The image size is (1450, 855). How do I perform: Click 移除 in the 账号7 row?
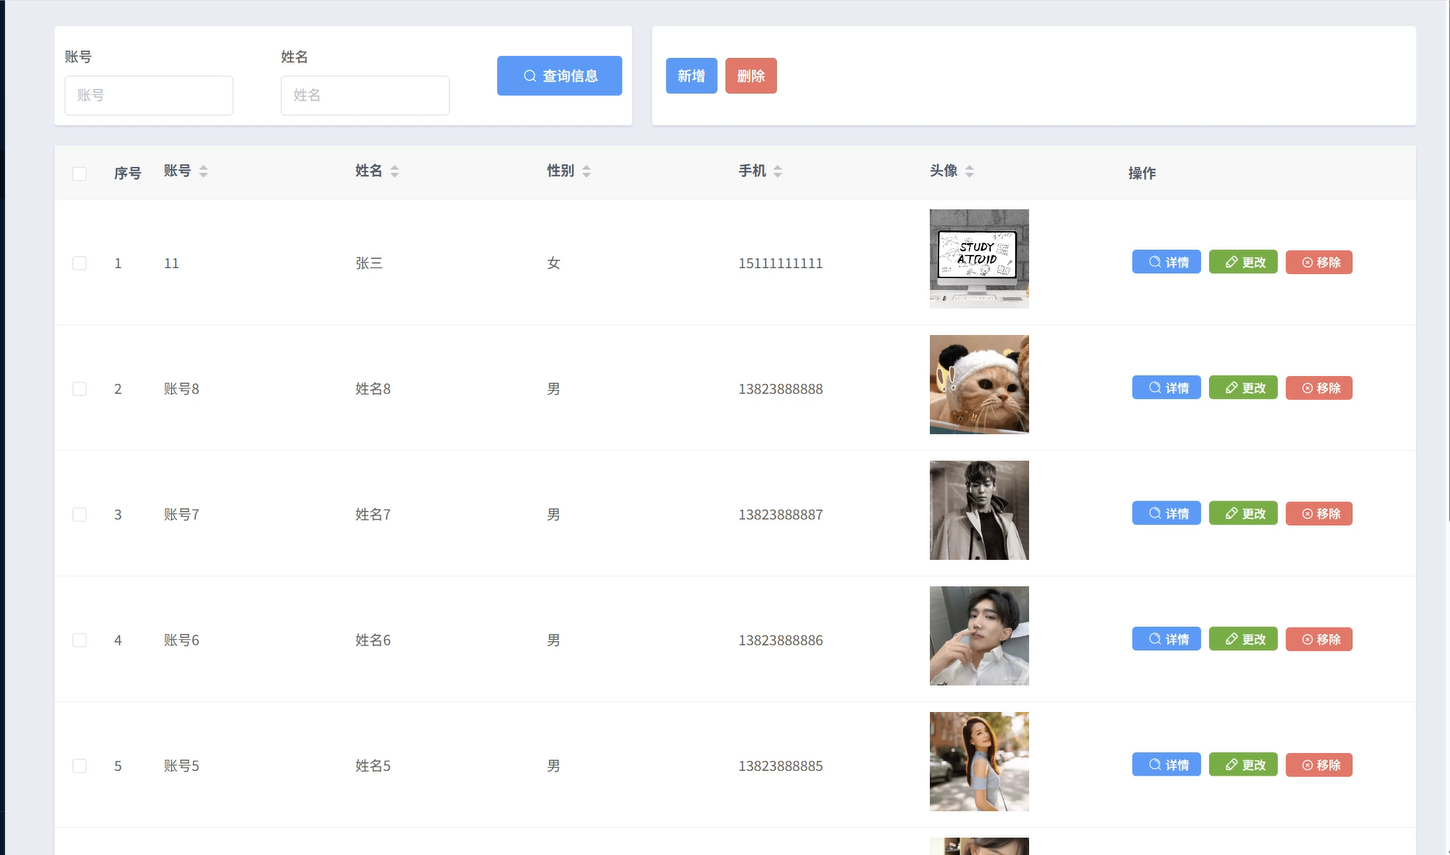1319,514
